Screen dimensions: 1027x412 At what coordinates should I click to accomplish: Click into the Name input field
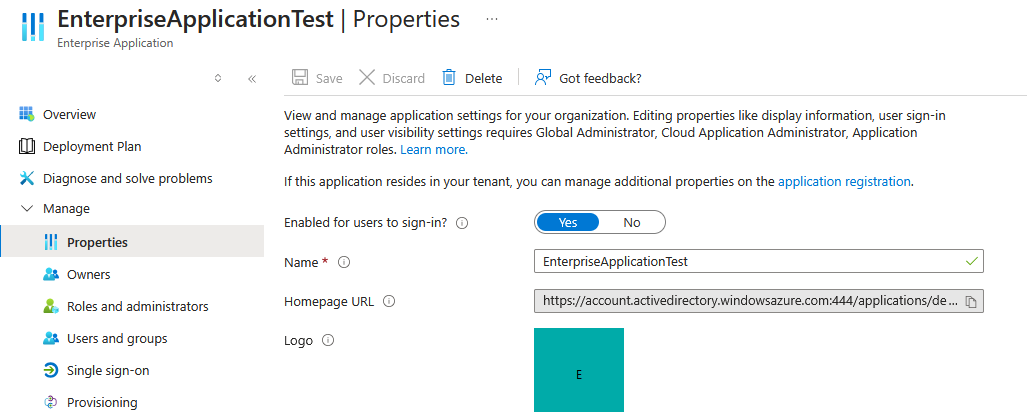pos(758,261)
